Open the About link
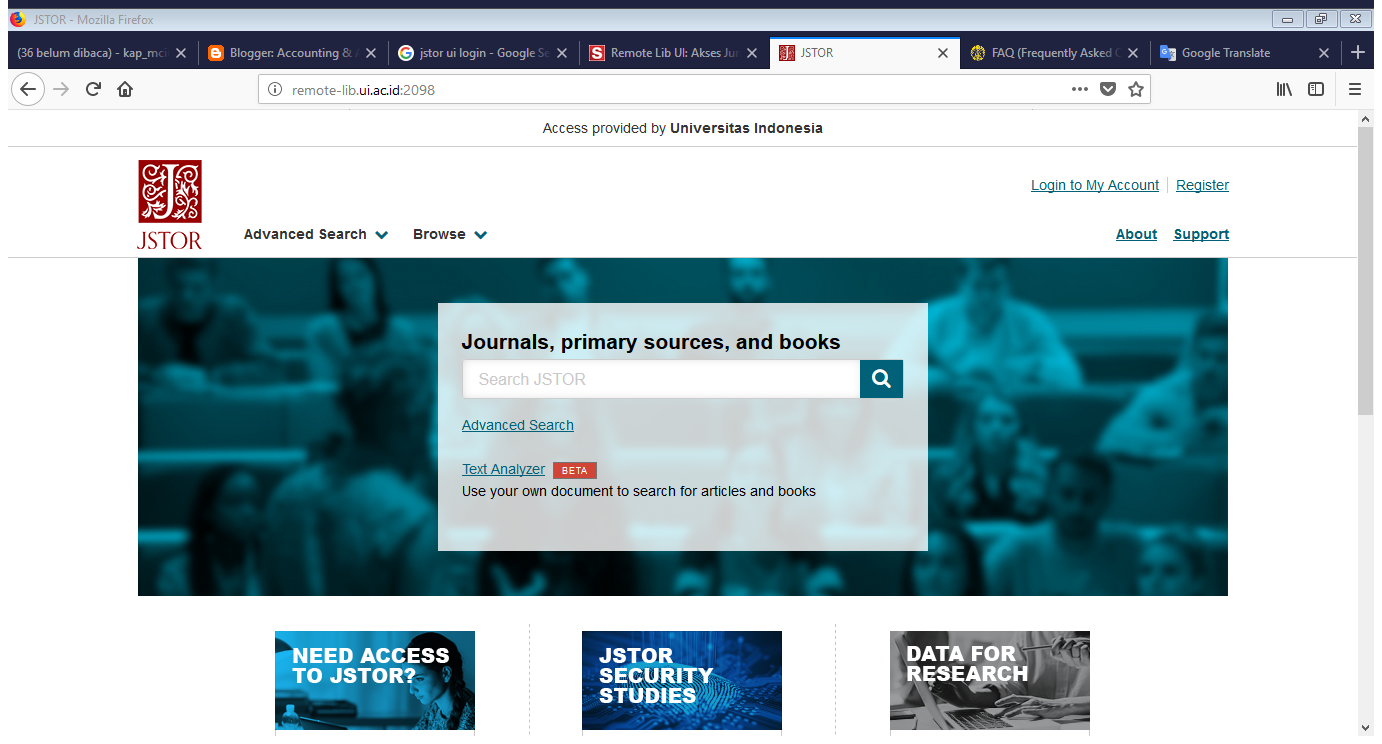Image resolution: width=1382 pixels, height=744 pixels. 1136,234
